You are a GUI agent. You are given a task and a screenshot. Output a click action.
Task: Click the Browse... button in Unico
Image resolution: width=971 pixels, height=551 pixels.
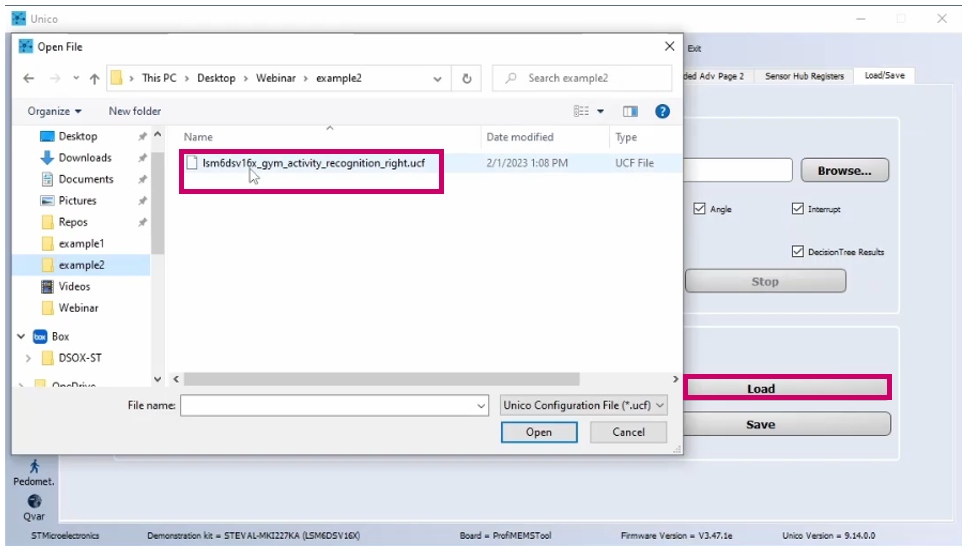(x=845, y=170)
